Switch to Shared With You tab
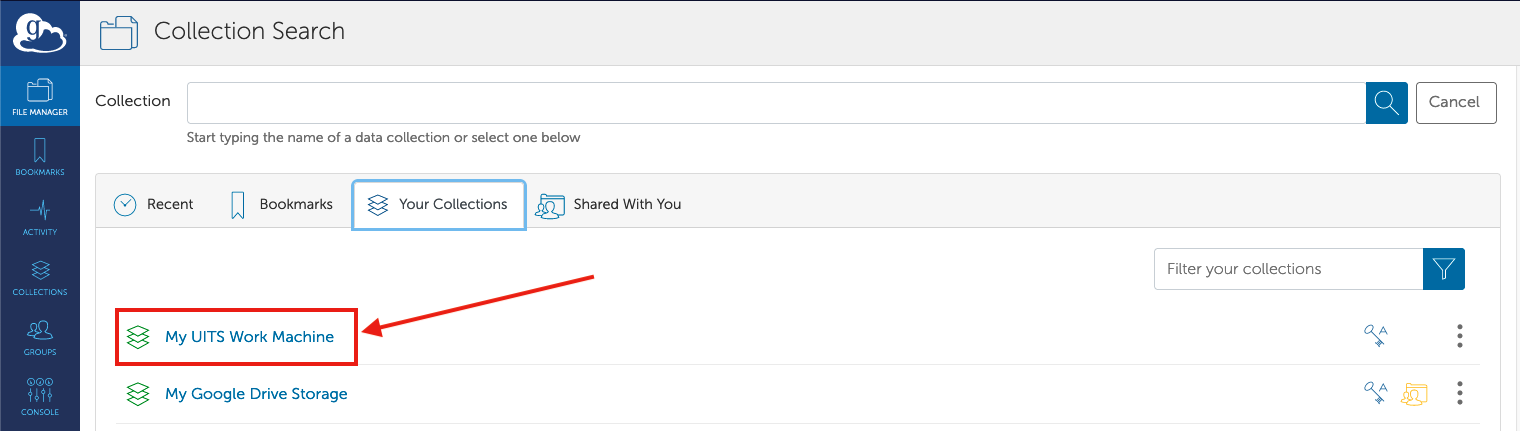The width and height of the screenshot is (1520, 431). pos(609,204)
